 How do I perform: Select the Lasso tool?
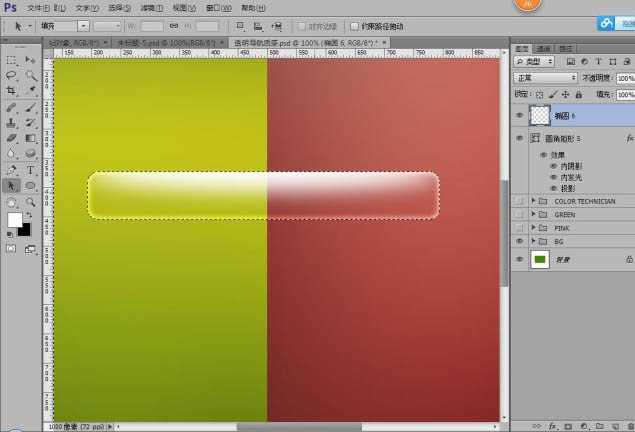coord(11,75)
